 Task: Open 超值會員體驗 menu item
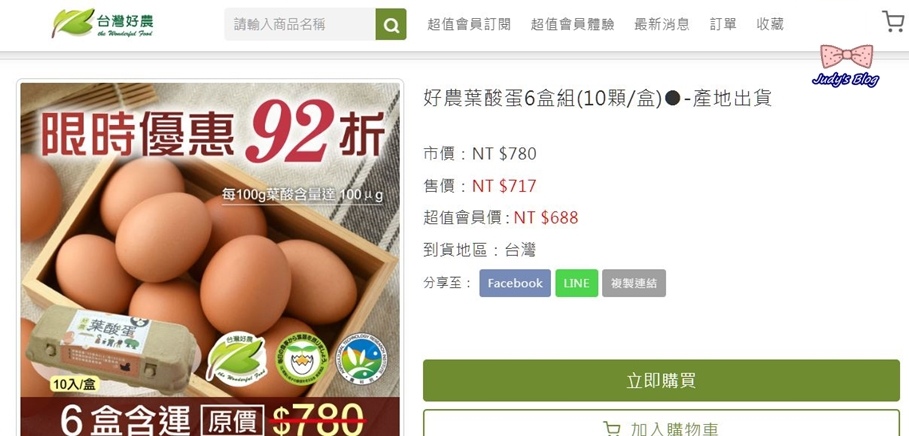pos(573,24)
